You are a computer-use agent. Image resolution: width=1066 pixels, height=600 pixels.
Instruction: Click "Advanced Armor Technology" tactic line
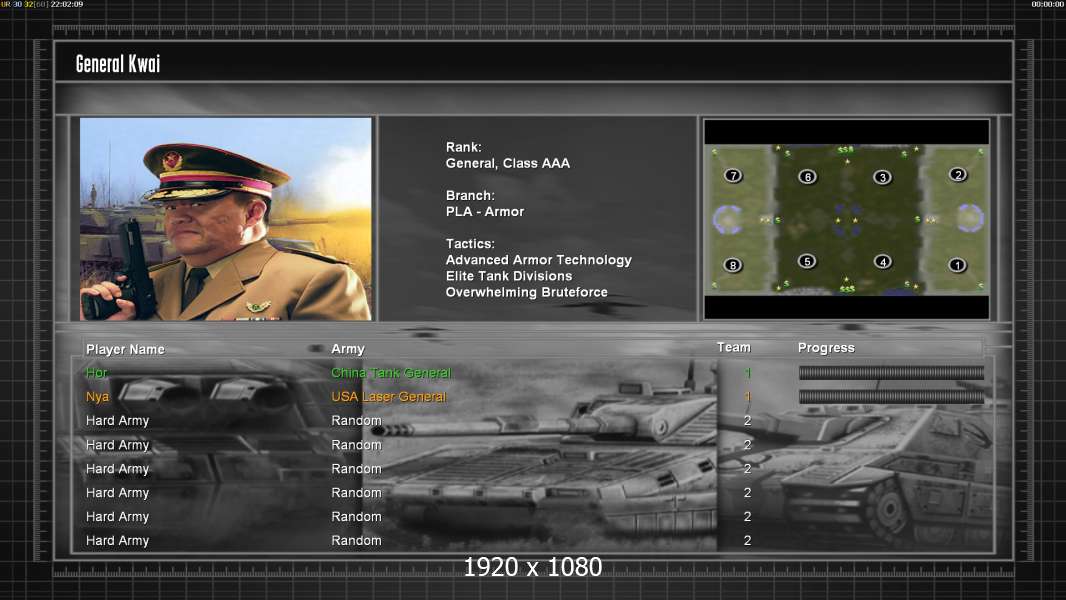(538, 260)
